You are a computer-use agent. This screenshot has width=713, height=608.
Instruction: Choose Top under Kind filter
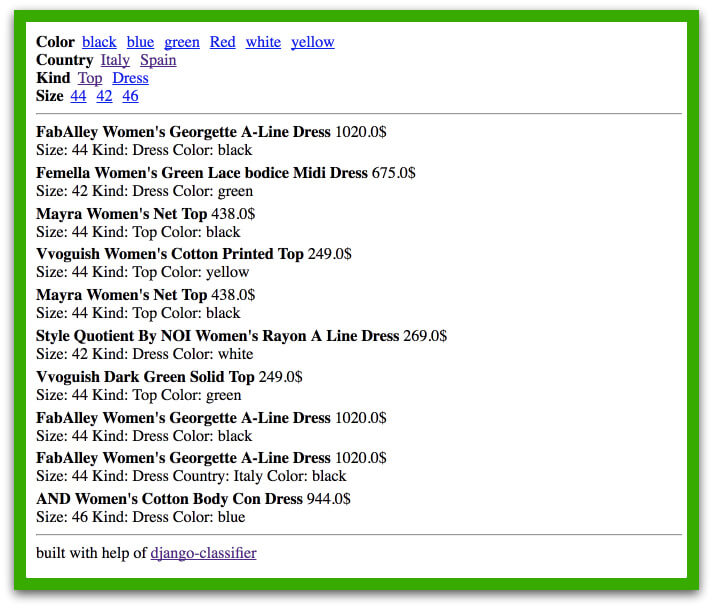90,78
